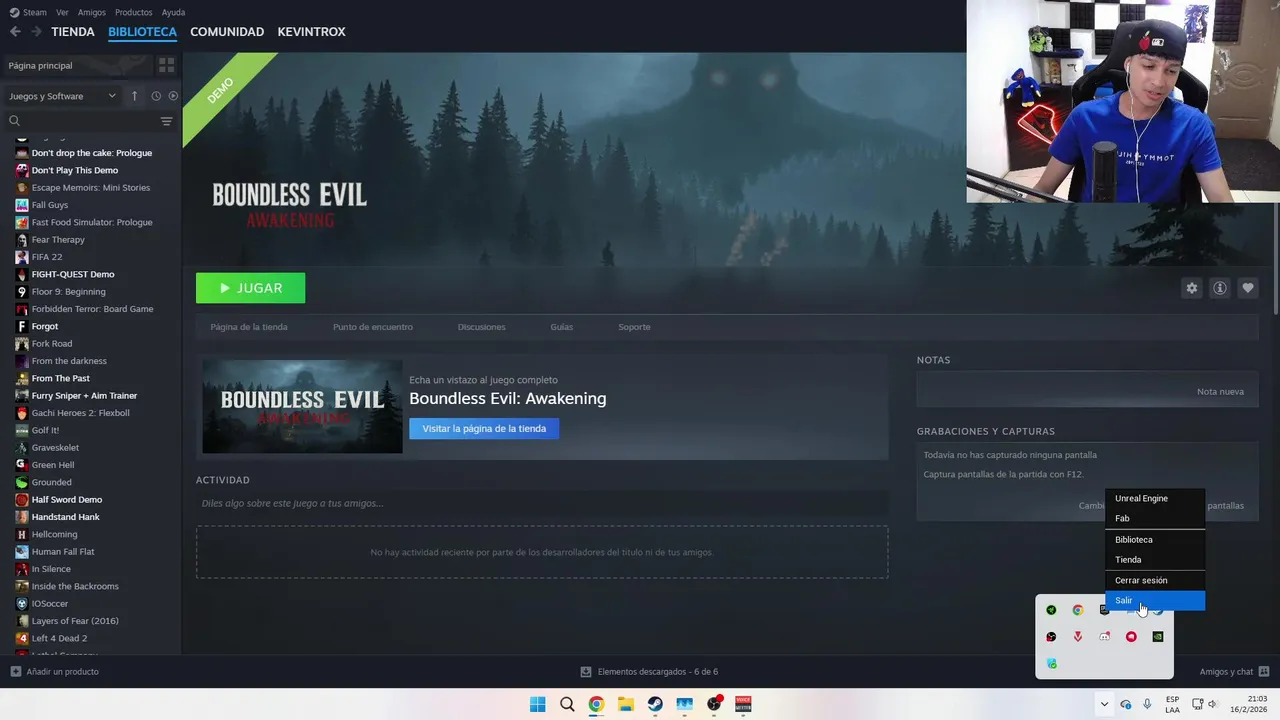Open the Amigos menu

click(x=92, y=12)
